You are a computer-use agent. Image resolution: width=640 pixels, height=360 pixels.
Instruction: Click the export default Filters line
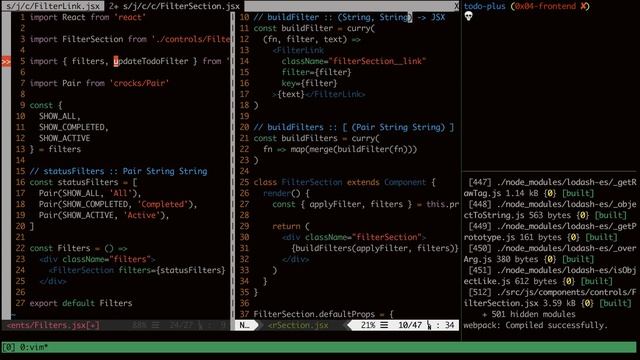tap(81, 303)
